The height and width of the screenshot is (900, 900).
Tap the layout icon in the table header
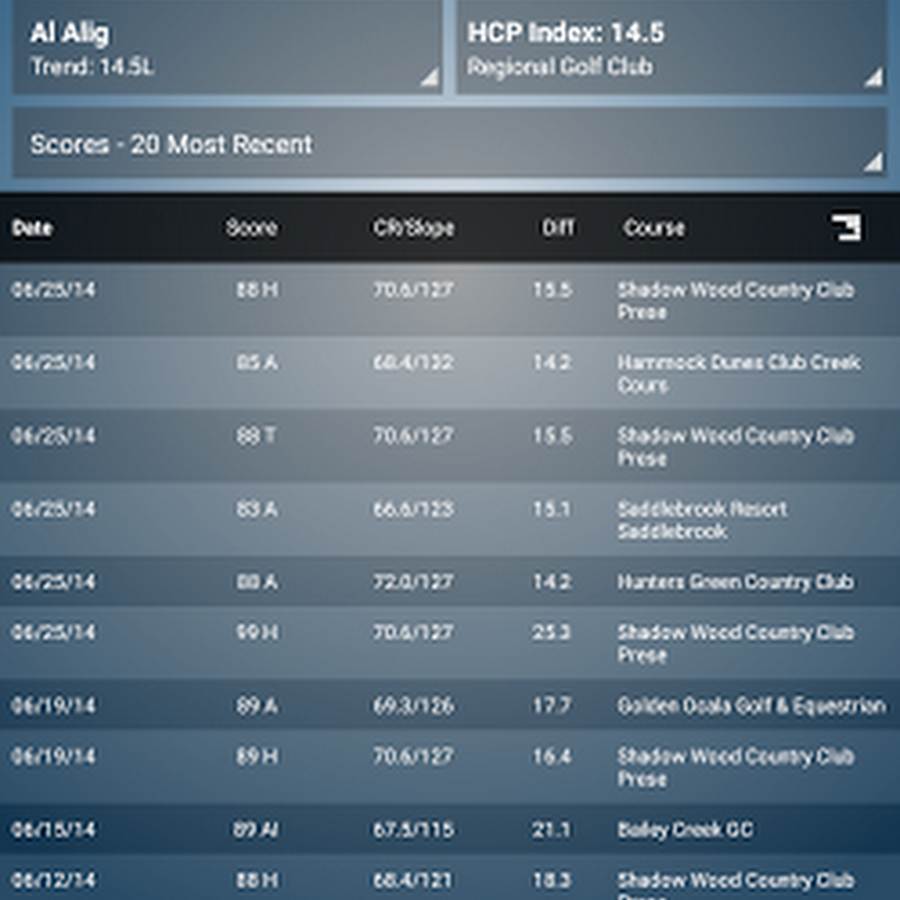click(x=846, y=228)
